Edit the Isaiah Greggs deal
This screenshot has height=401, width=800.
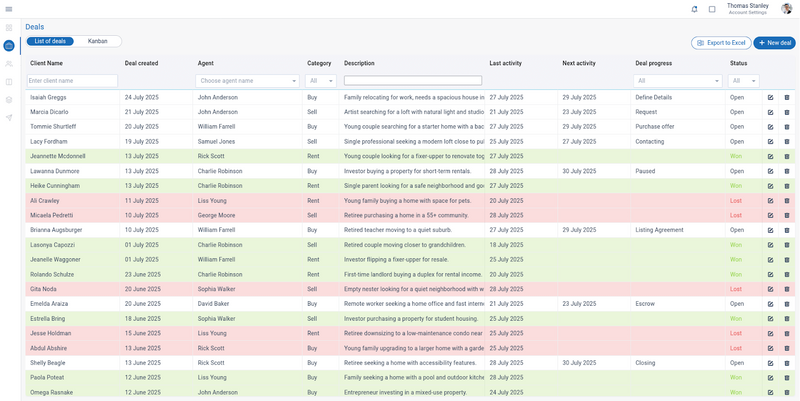point(770,97)
